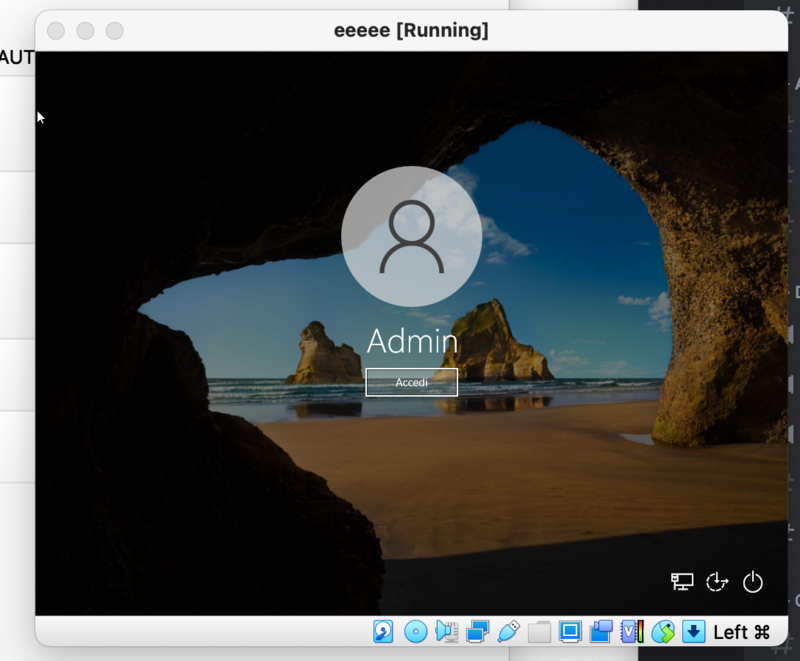Toggle the mouse integration status icon
This screenshot has height=661, width=800.
[662, 632]
